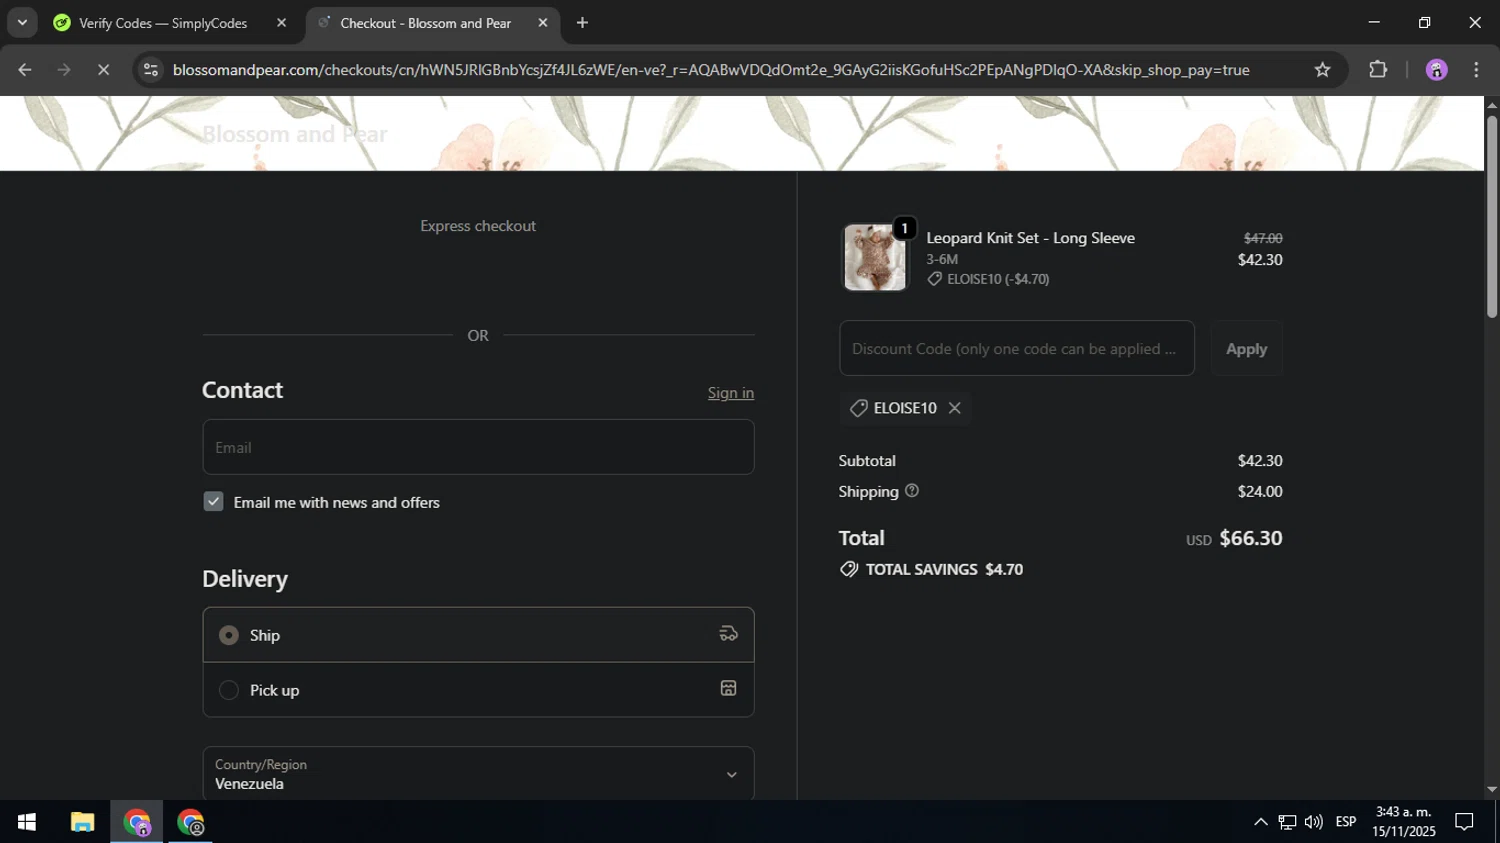Screen dimensions: 1500x843
Task: Open the taskbar clock and date
Action: (1404, 822)
